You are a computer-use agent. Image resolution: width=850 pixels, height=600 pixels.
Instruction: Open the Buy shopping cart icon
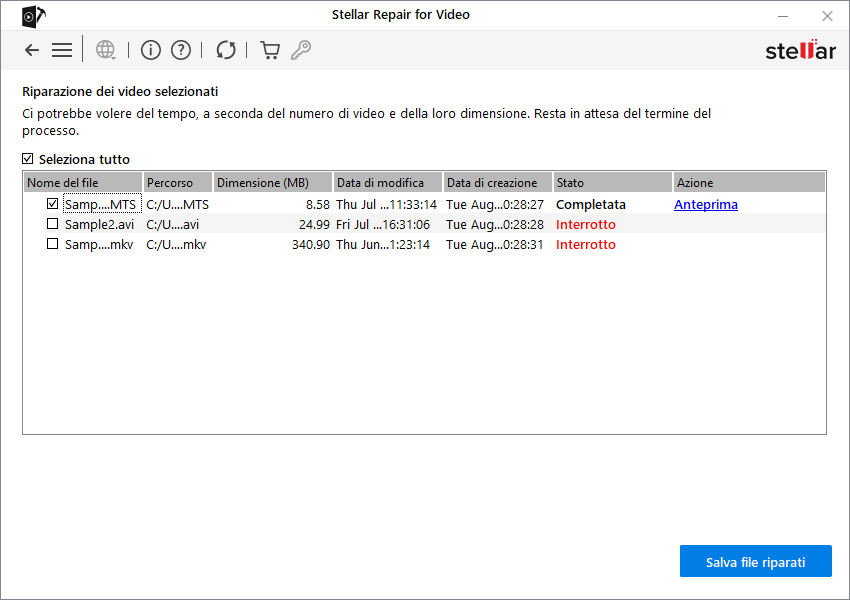click(x=270, y=50)
